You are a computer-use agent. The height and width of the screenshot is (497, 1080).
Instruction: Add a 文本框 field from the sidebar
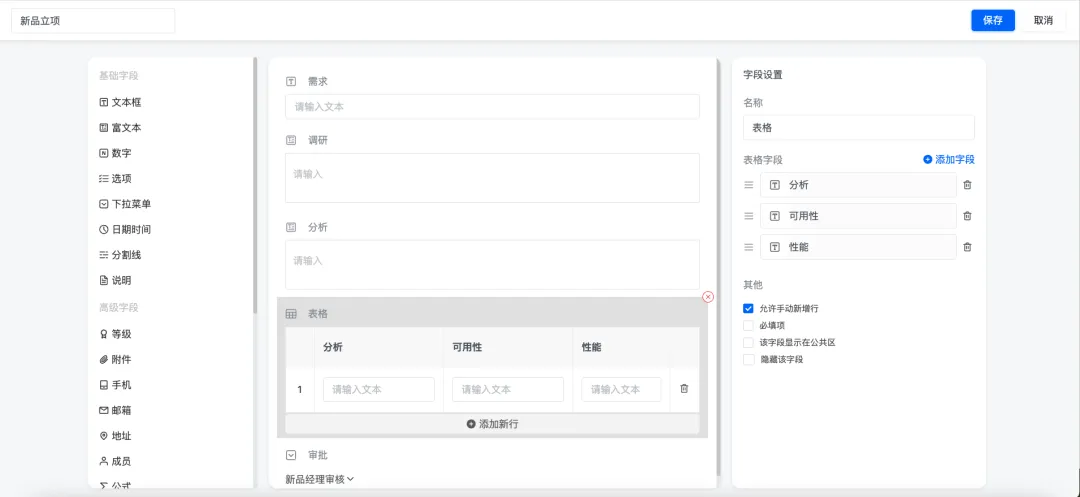121,102
